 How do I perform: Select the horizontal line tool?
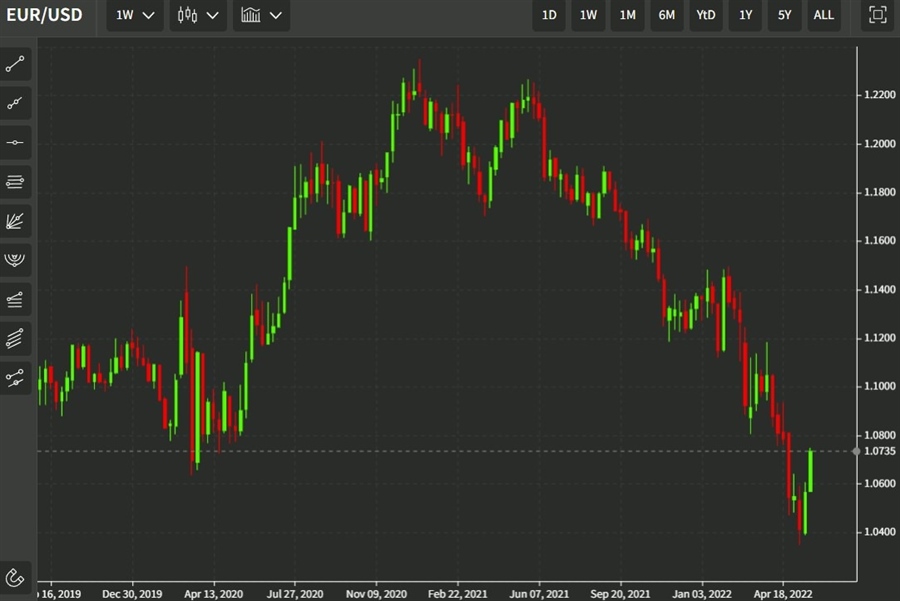click(x=15, y=143)
